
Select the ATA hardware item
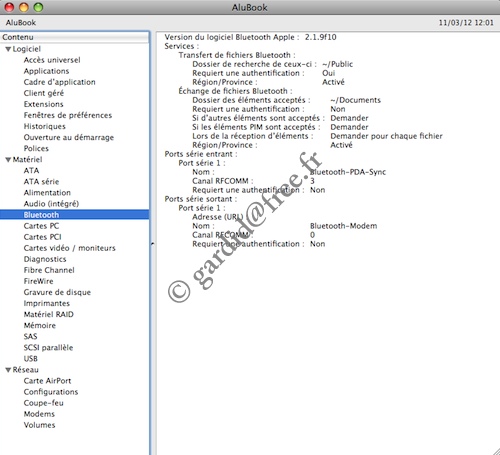point(31,171)
